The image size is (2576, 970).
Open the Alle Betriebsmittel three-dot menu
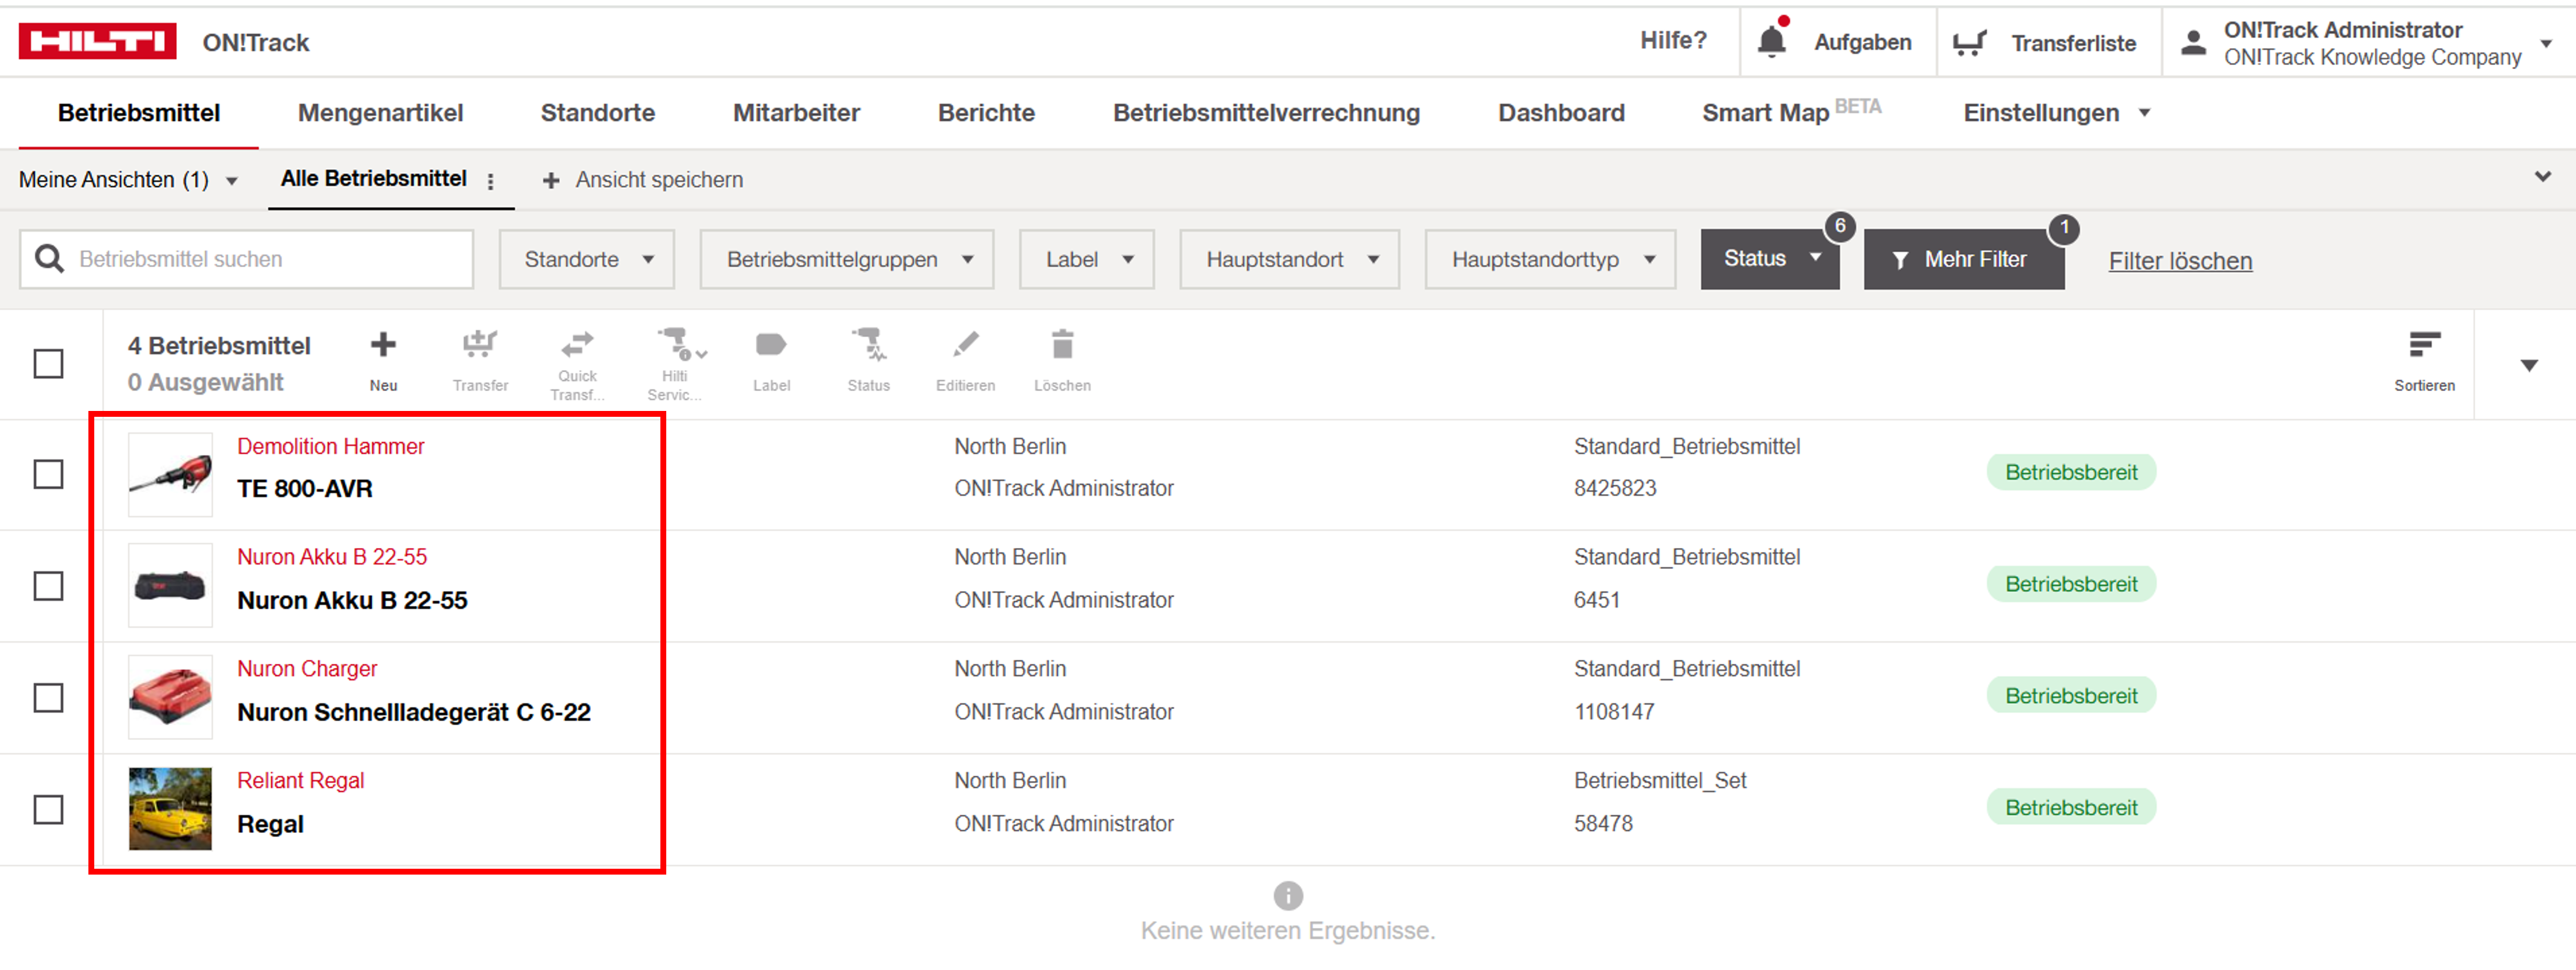[x=490, y=181]
